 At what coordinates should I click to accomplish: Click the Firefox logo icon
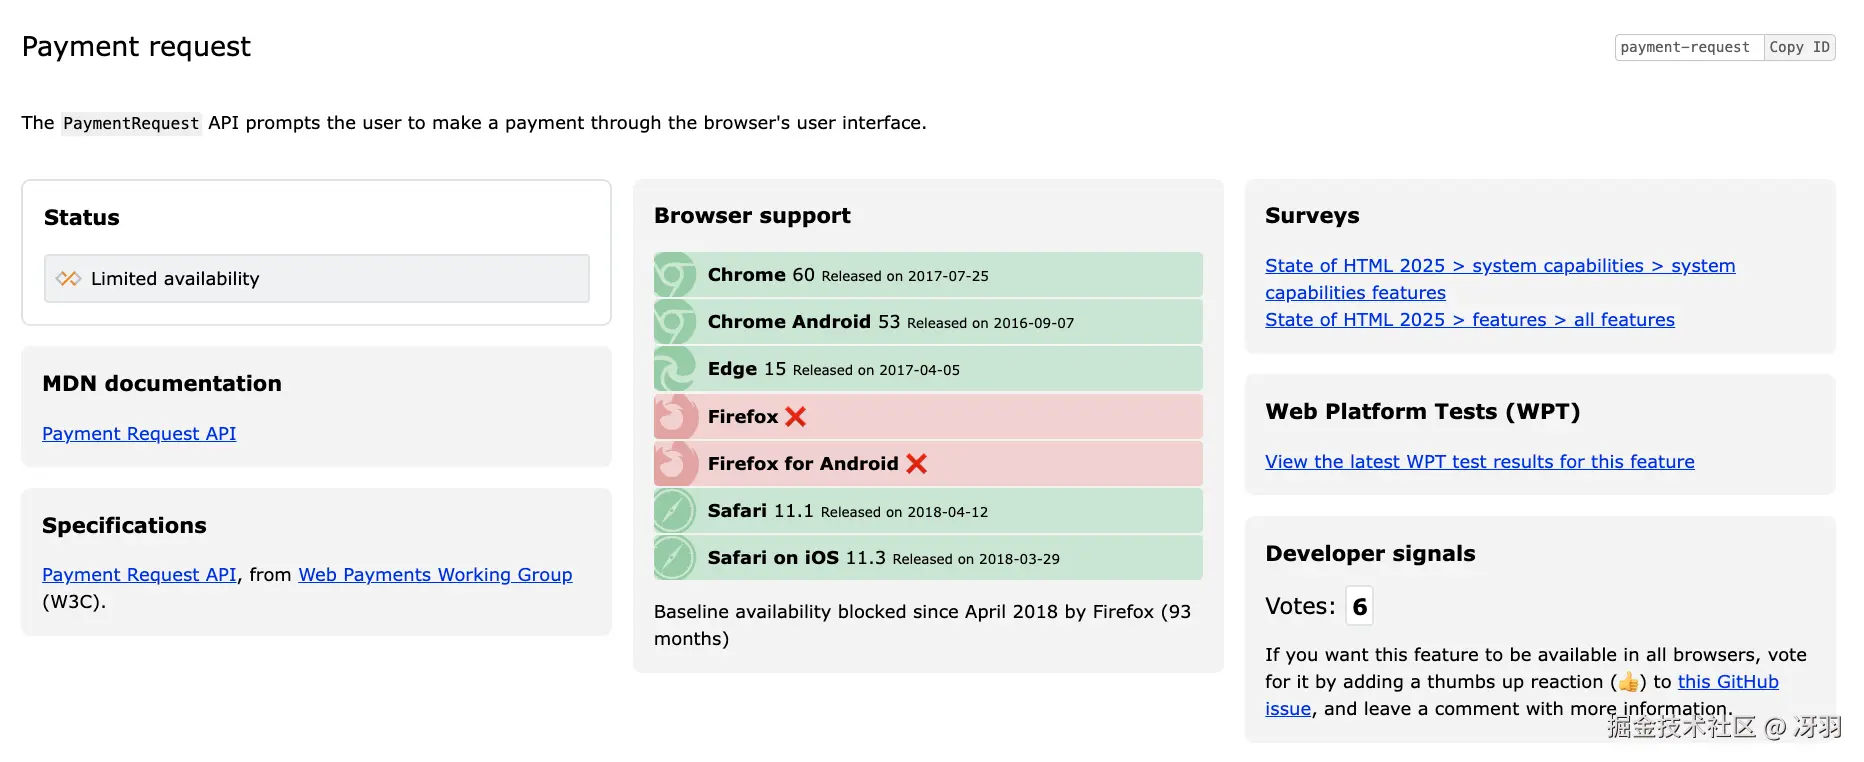pos(675,416)
